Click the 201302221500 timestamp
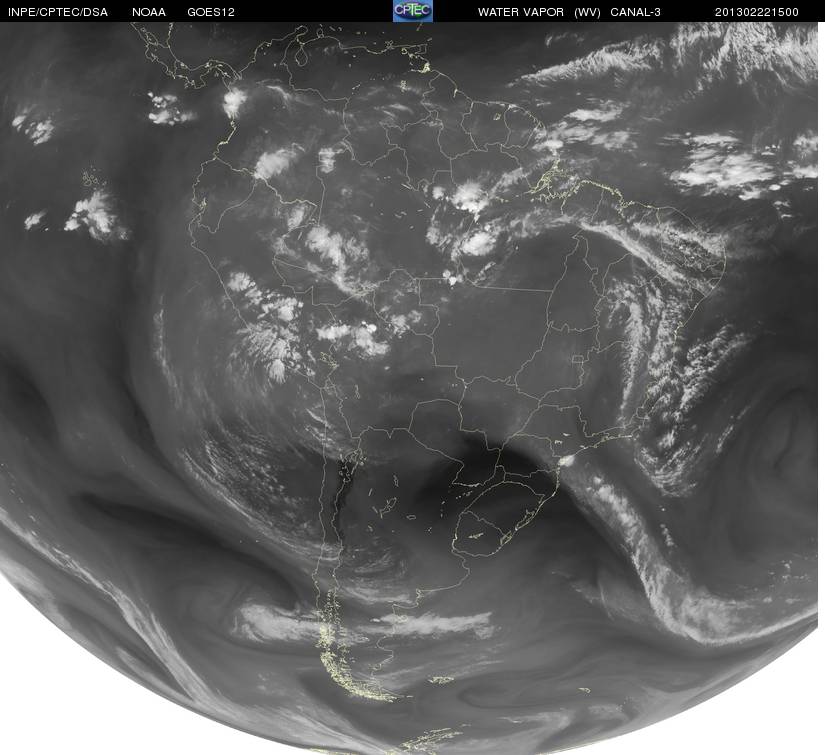 click(x=757, y=12)
